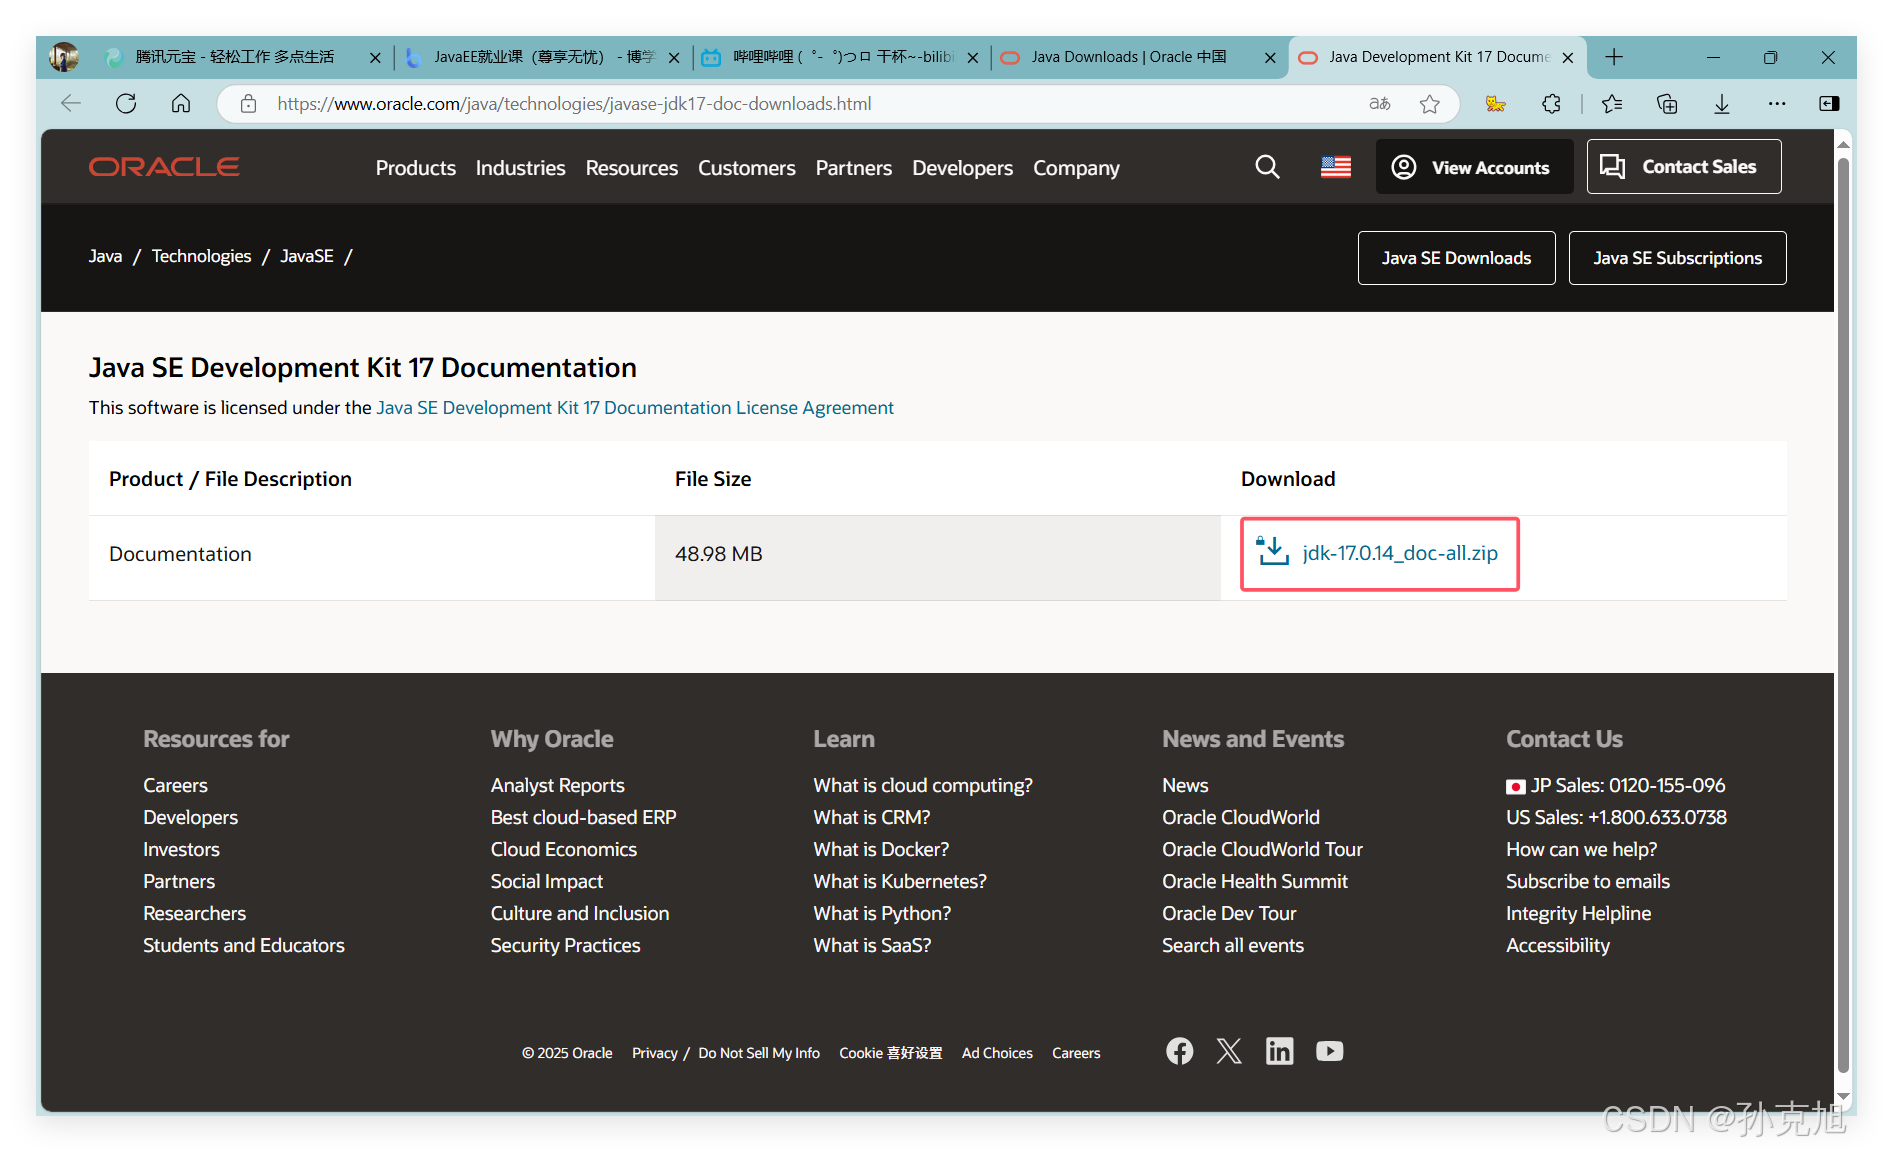
Task: Switch to the bilibili tab
Action: 841,57
